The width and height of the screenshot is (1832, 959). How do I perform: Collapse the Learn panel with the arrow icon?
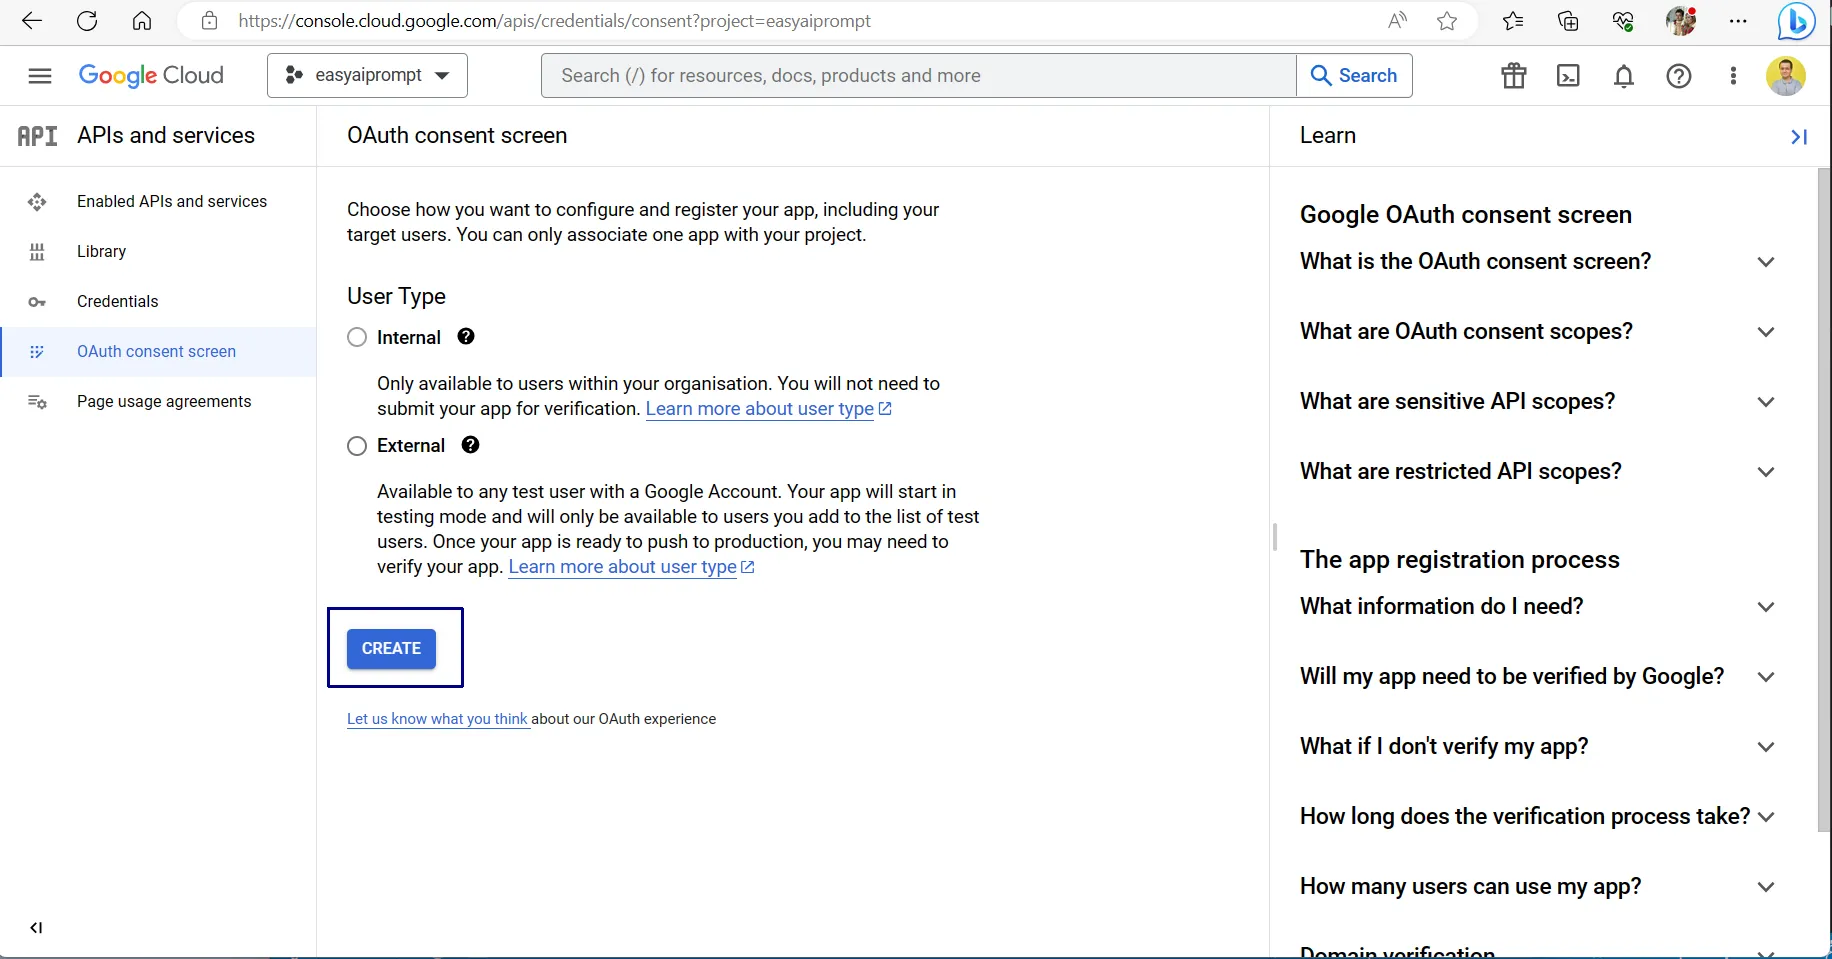(1799, 137)
